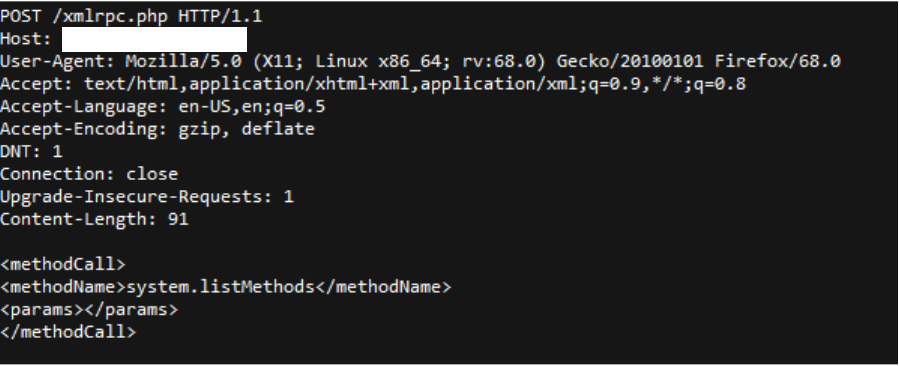Screen dimensions: 899x366
Task: Click the opening methodCall tag
Action: coord(63,264)
